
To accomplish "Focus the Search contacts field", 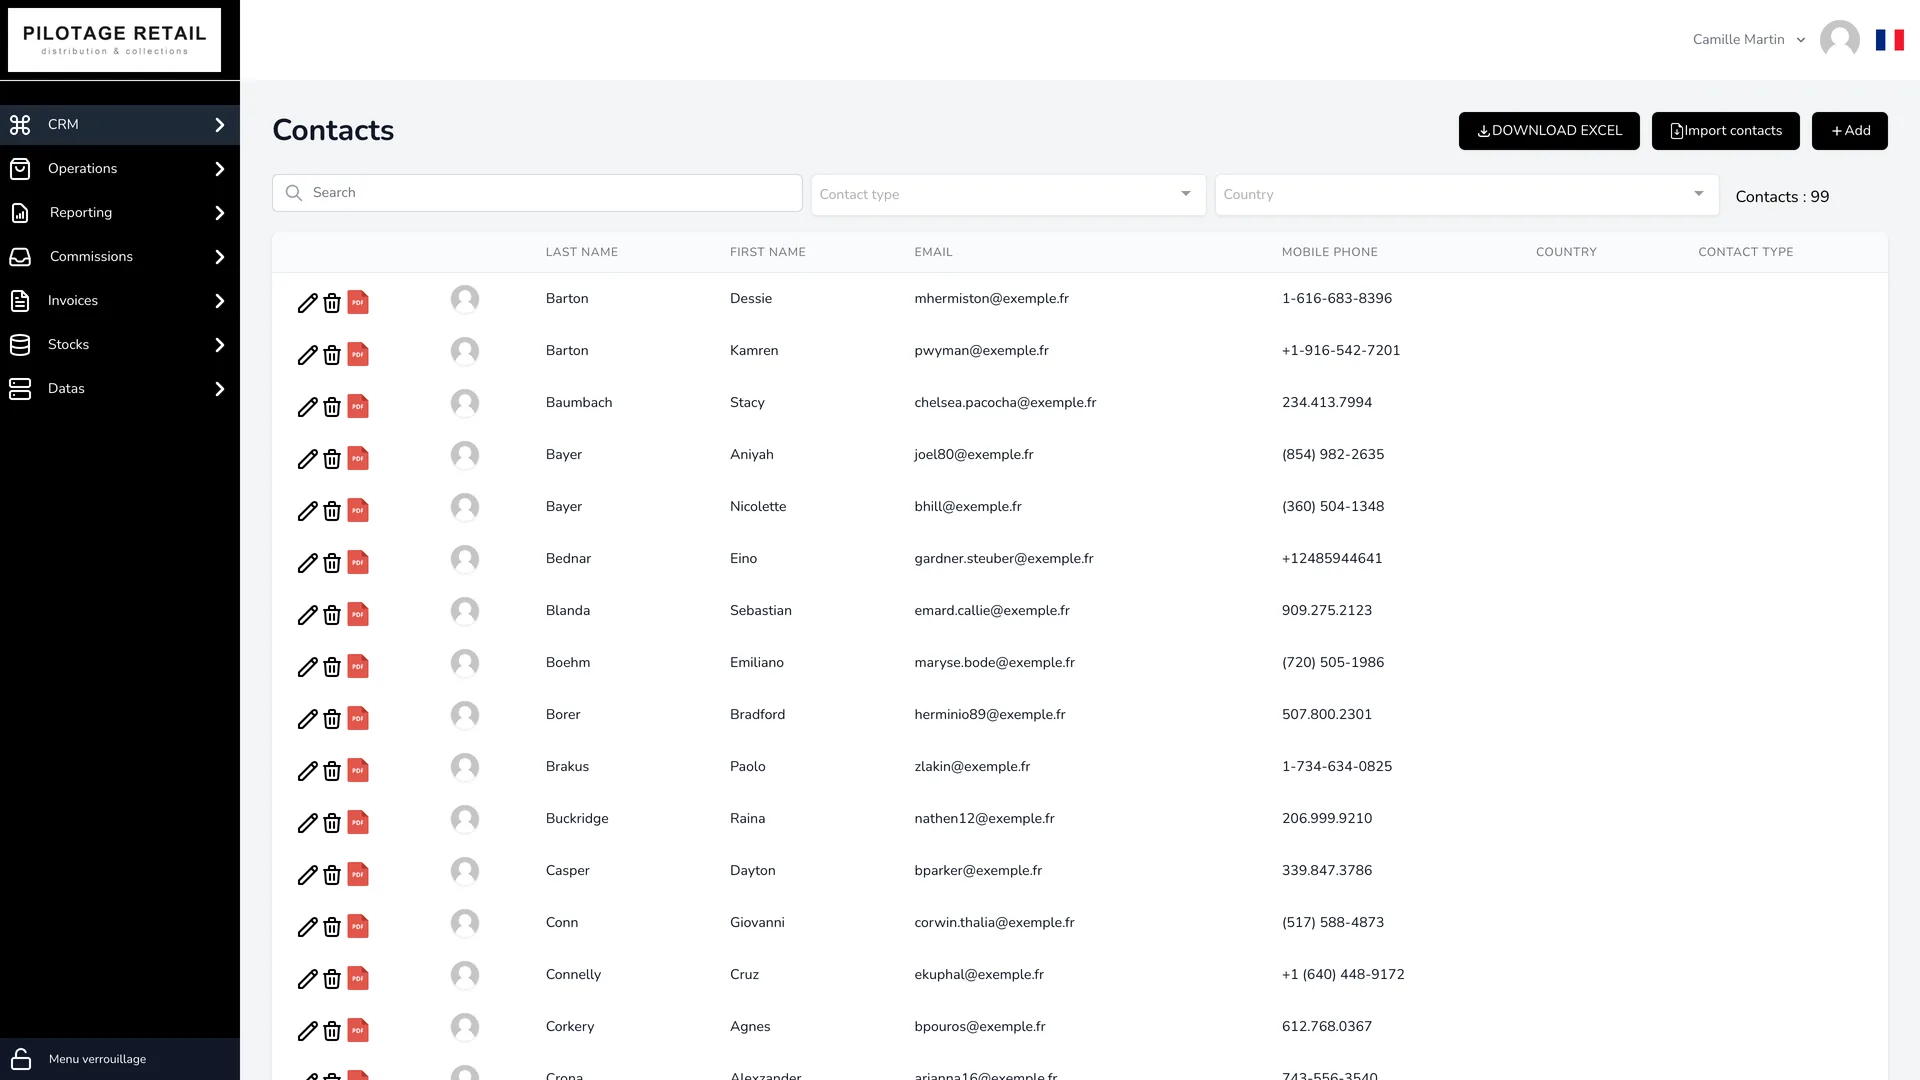I will click(x=537, y=193).
